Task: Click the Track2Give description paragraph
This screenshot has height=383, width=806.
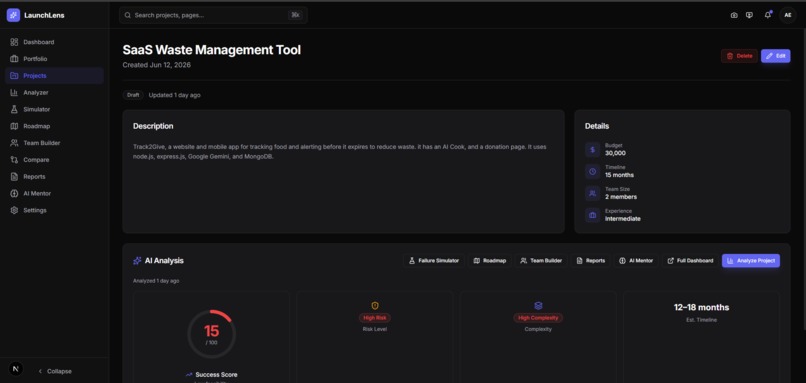Action: (340, 152)
